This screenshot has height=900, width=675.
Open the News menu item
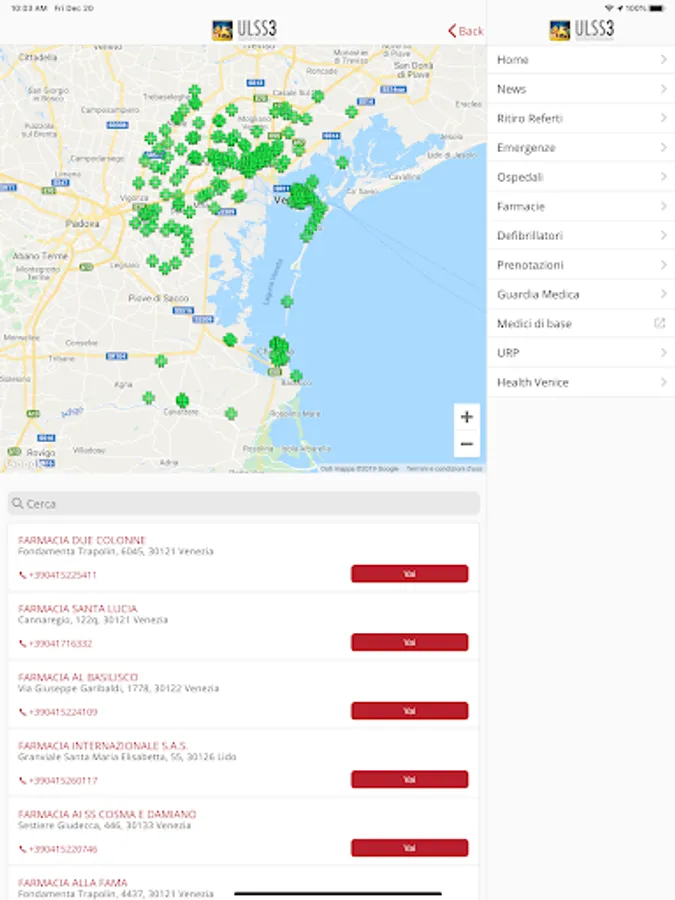coord(581,89)
